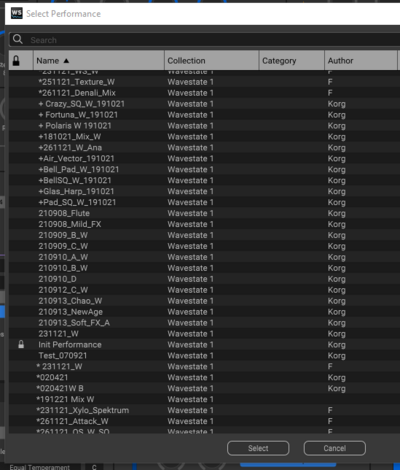Click the magnifier search icon

point(18,39)
